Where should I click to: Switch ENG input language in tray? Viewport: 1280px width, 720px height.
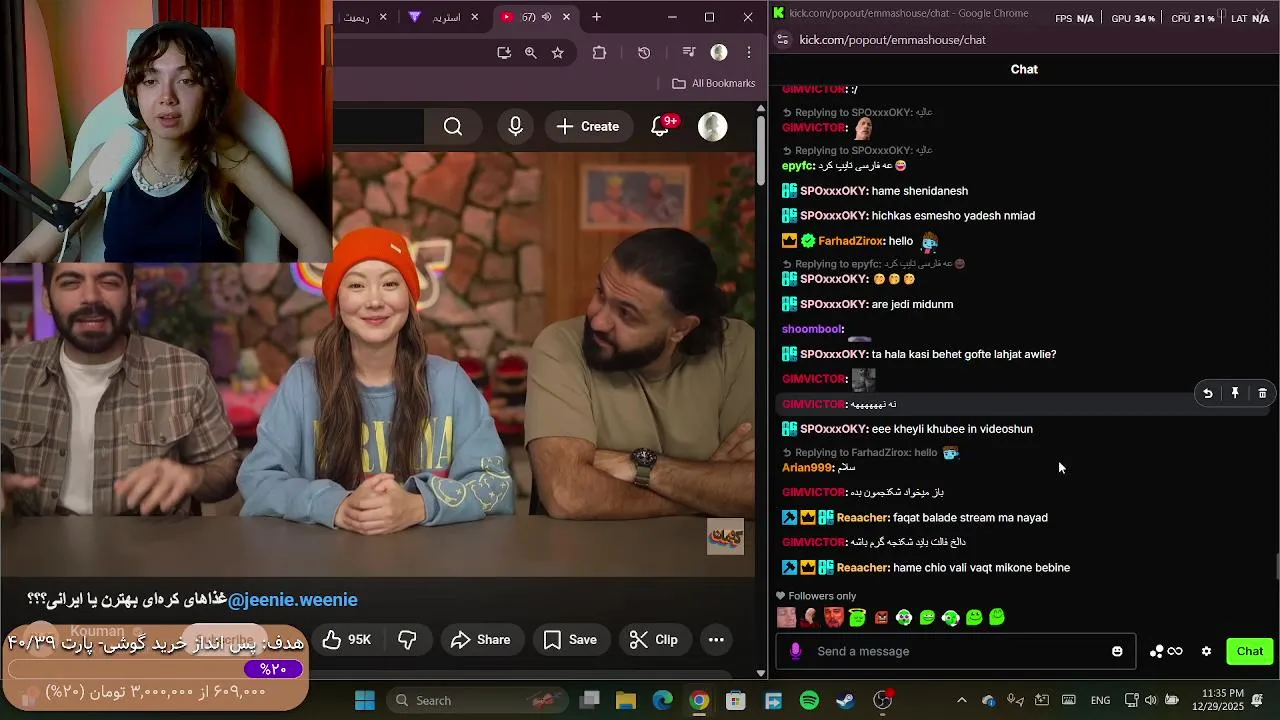coord(1100,700)
